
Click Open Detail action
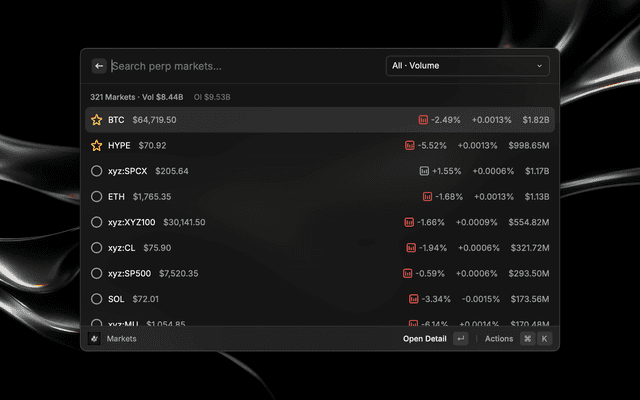(x=424, y=339)
